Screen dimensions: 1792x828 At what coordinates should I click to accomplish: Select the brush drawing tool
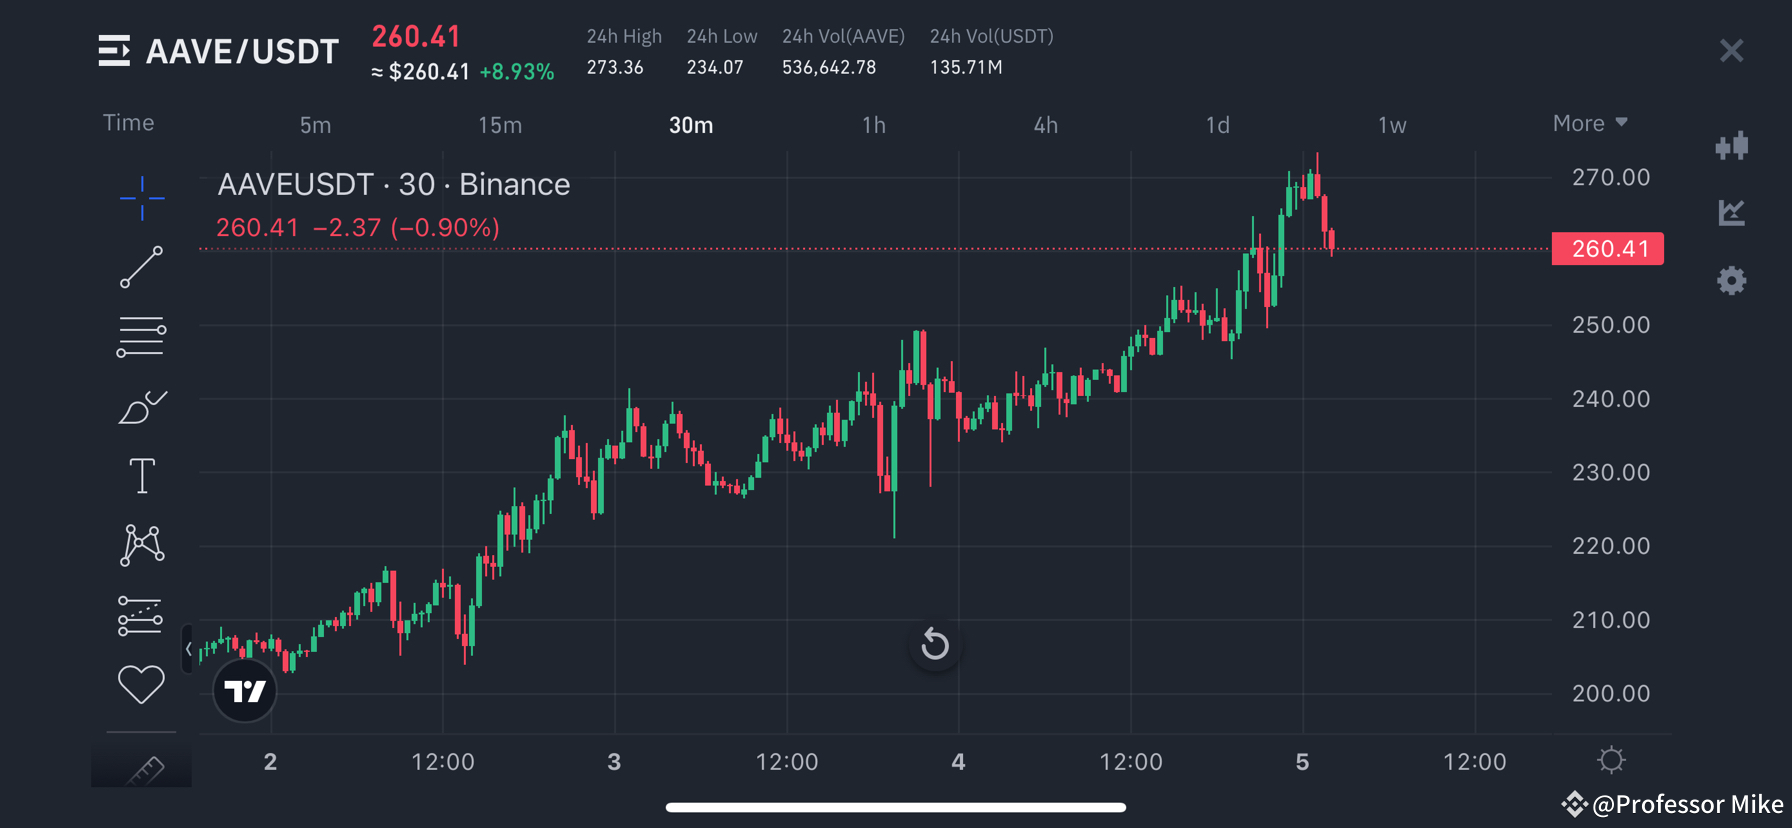(142, 406)
